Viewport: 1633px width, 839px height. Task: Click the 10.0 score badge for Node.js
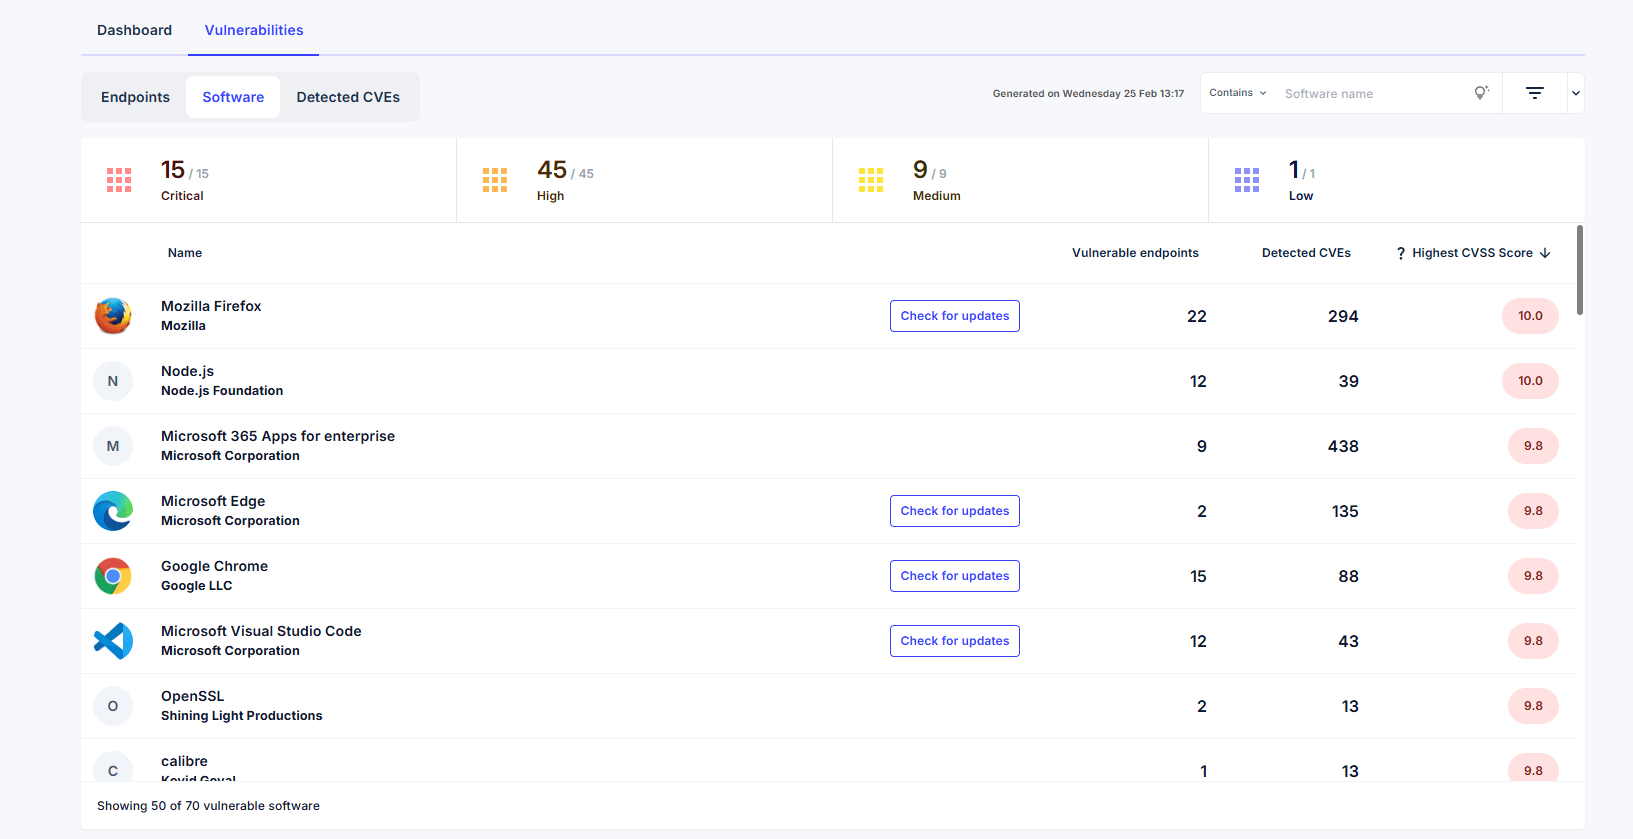(x=1530, y=381)
